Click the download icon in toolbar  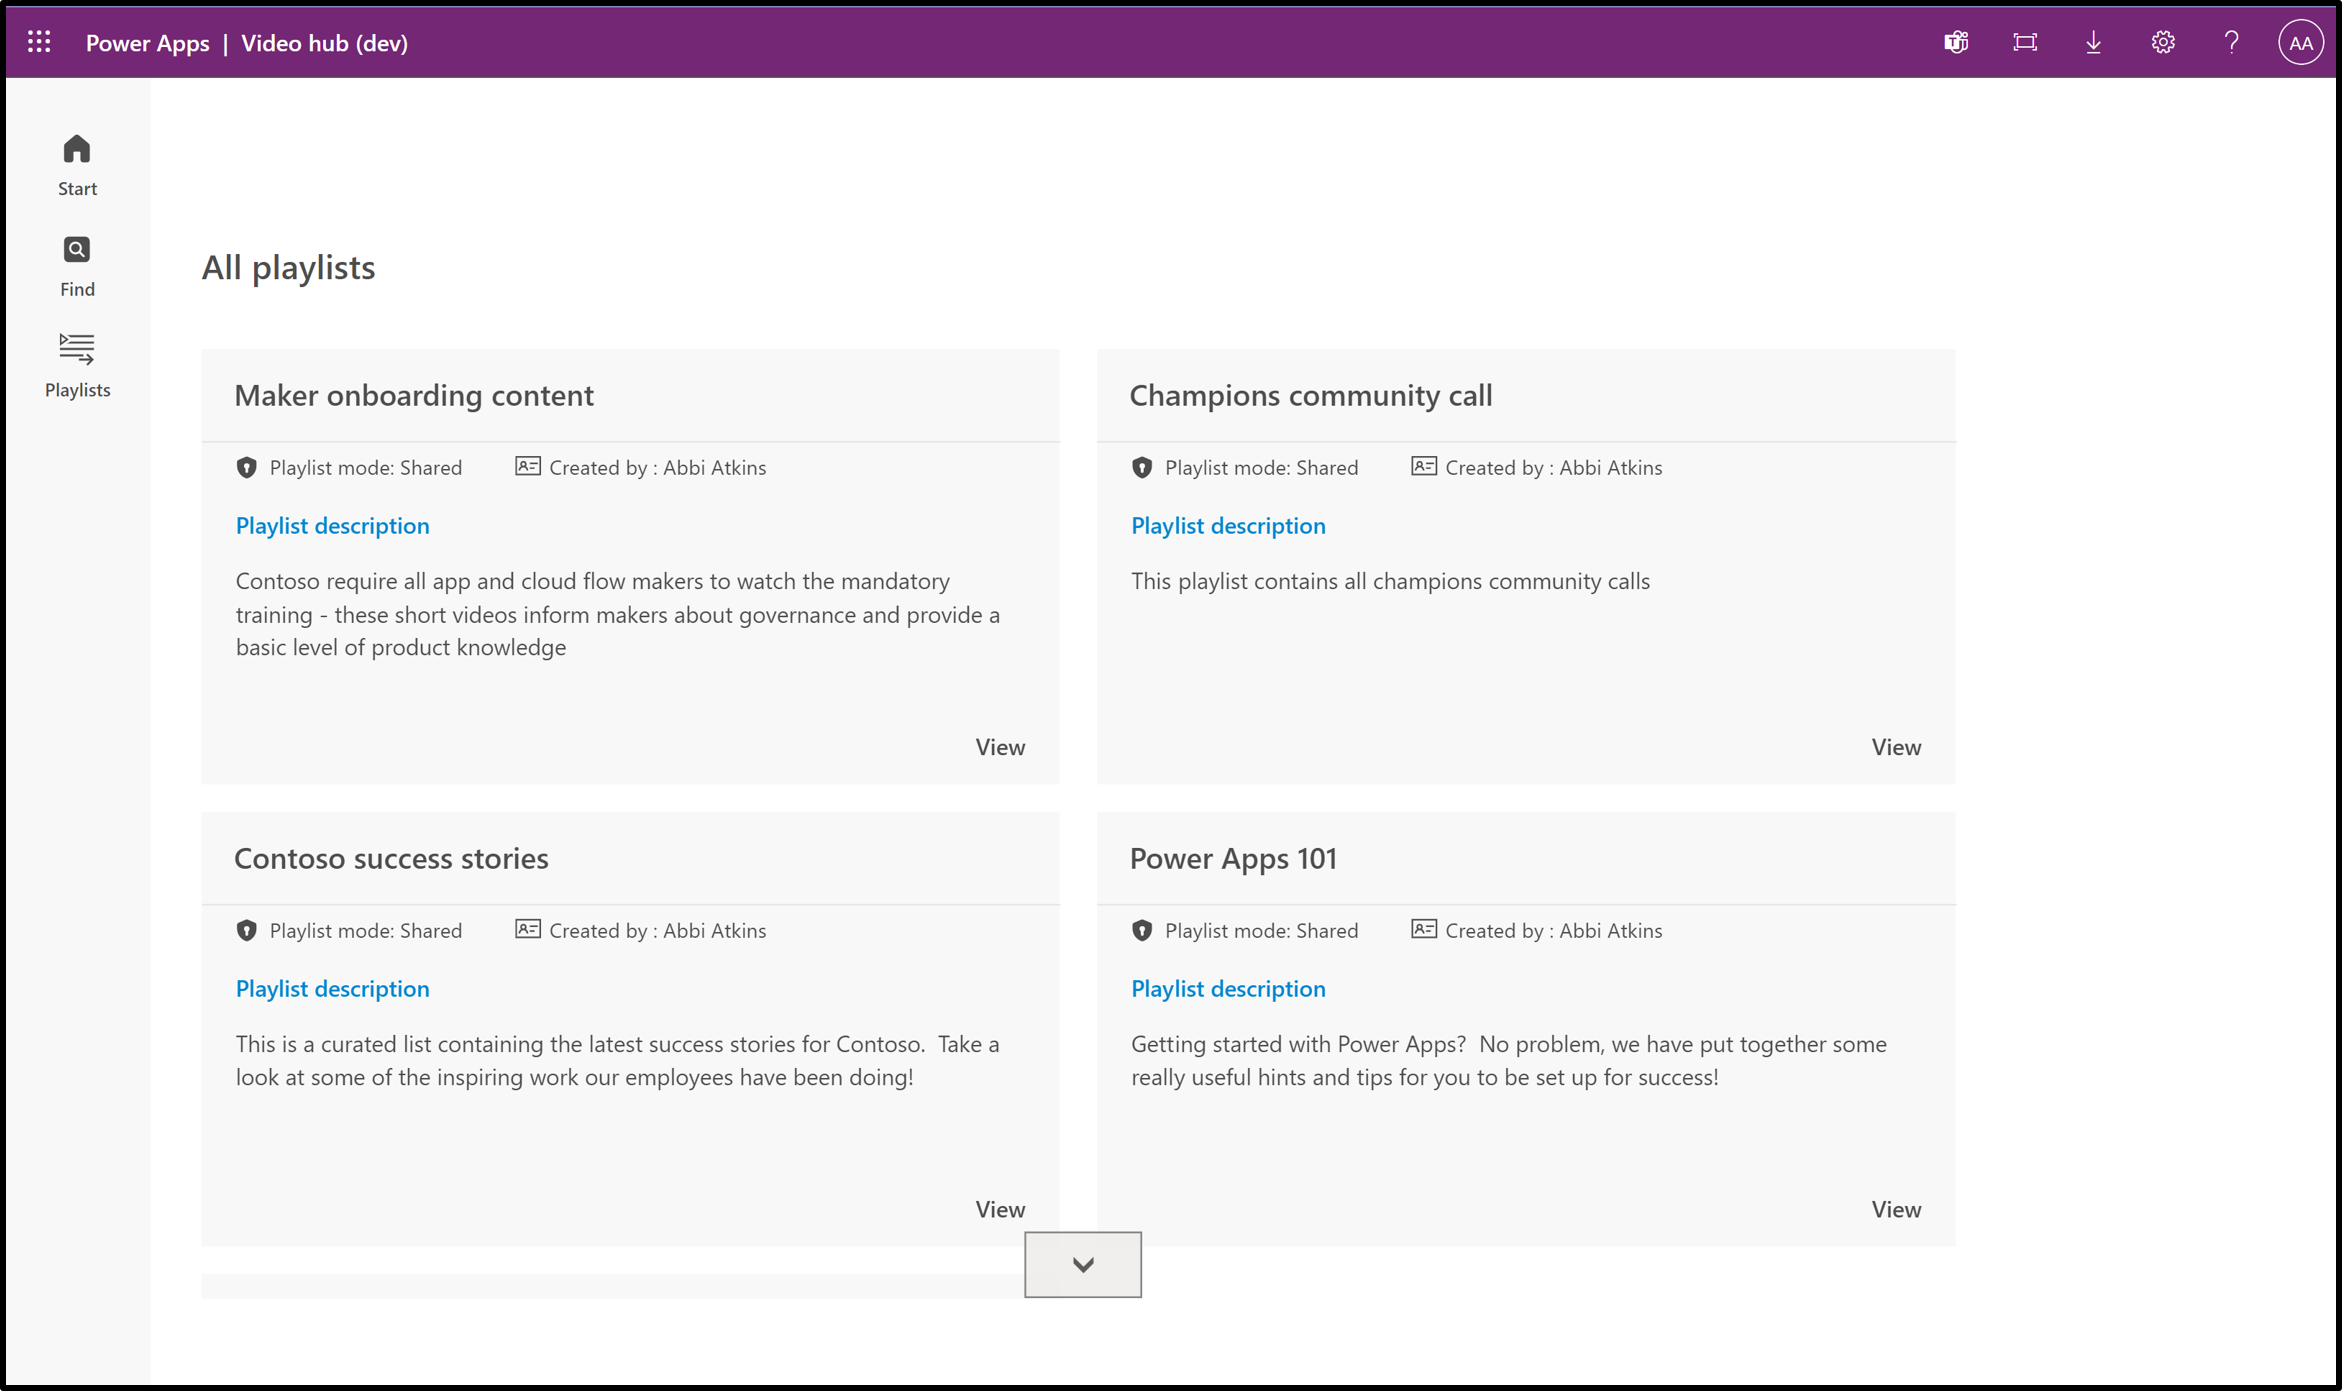pyautogui.click(x=2094, y=41)
